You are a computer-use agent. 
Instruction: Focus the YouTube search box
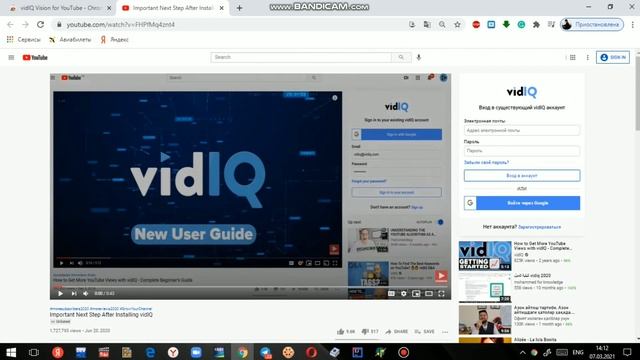301,57
